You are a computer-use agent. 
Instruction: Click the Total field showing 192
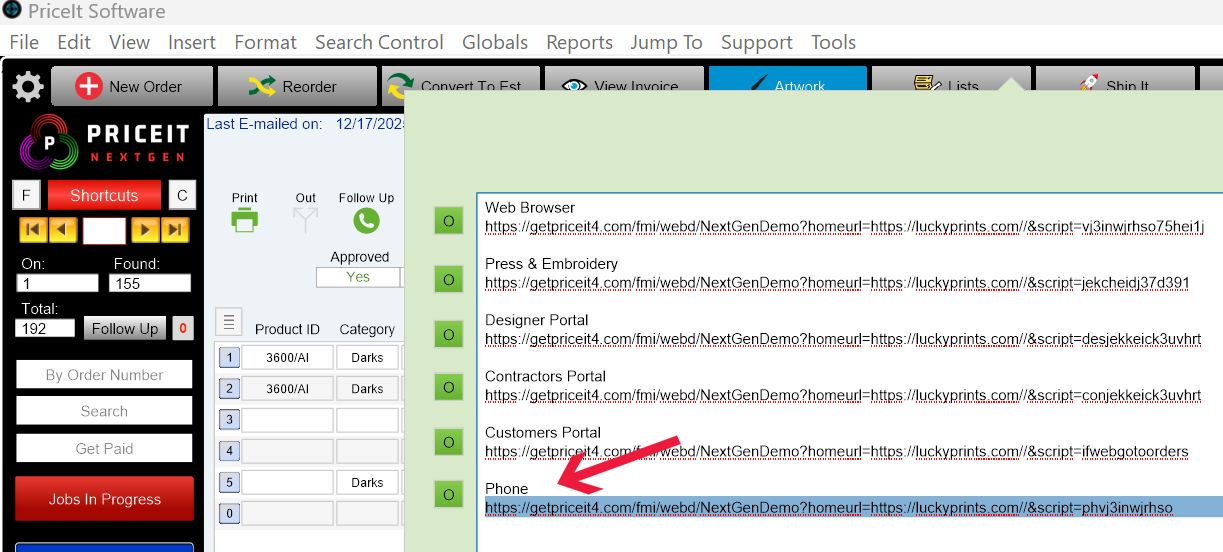(45, 328)
